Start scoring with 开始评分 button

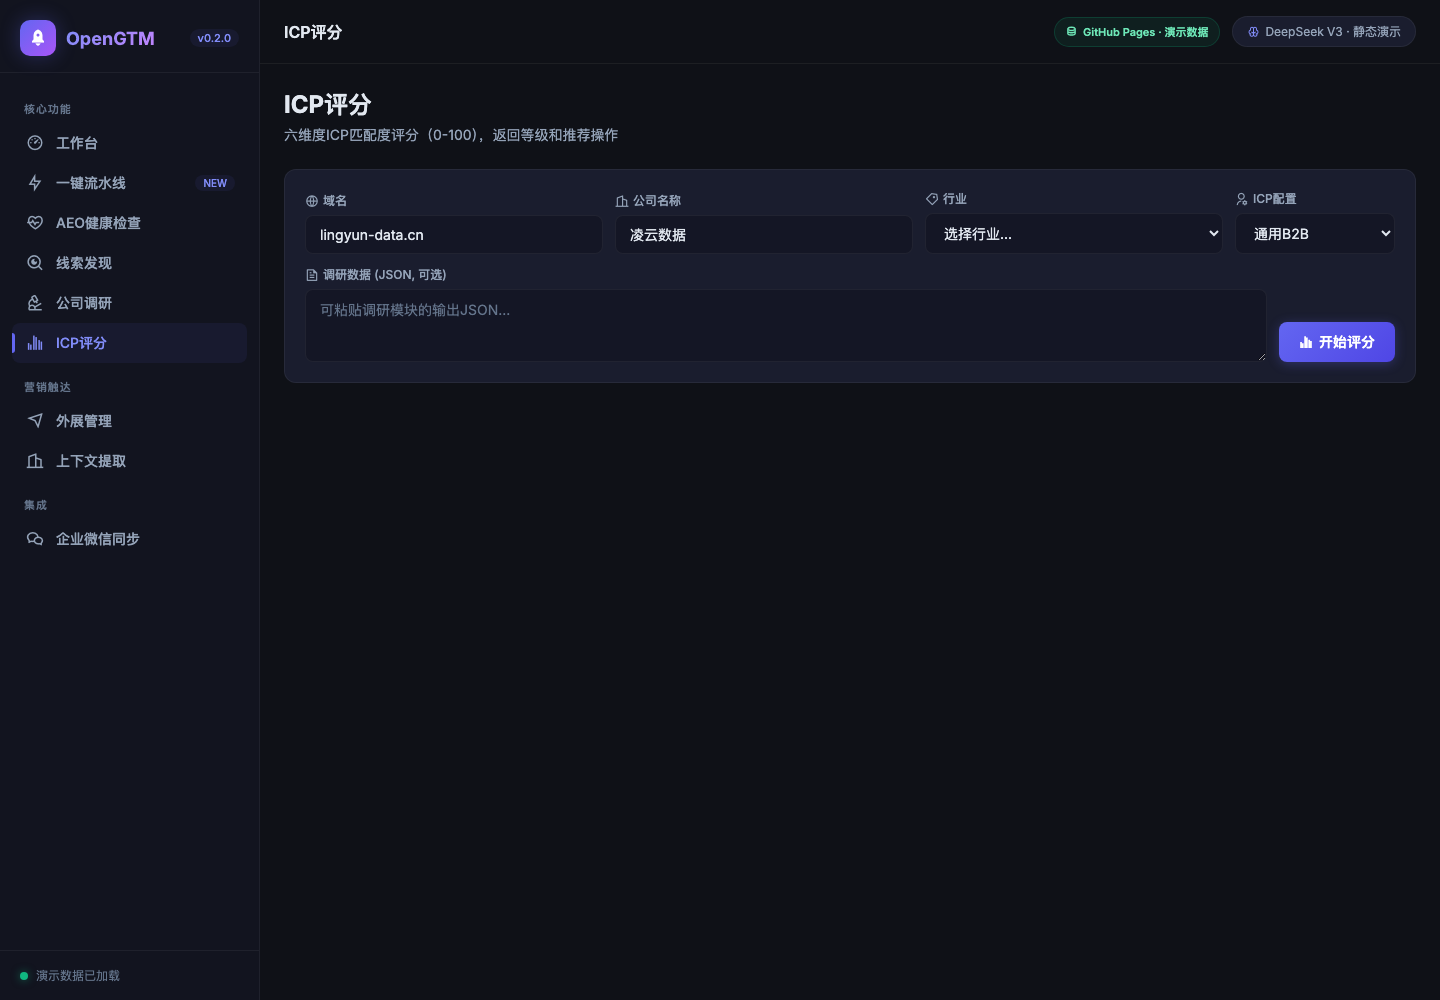click(x=1337, y=342)
